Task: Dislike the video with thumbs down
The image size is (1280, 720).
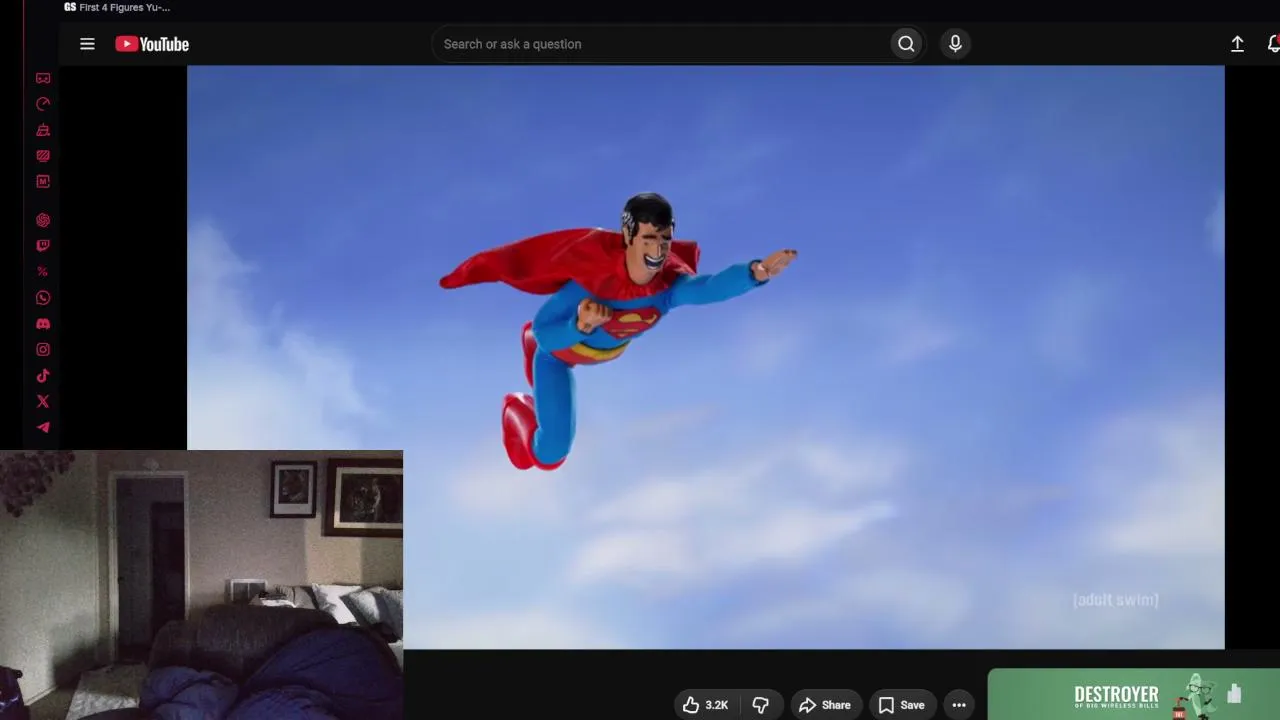Action: [x=760, y=705]
